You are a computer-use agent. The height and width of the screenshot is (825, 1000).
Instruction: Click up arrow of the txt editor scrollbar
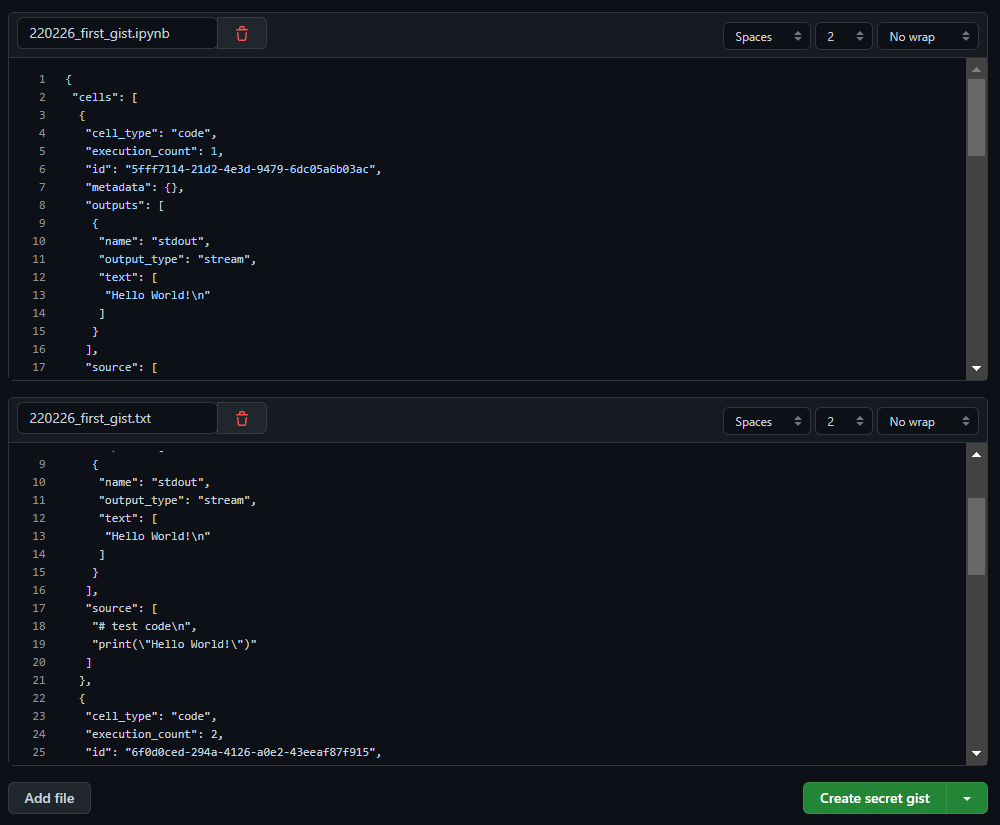[x=976, y=455]
